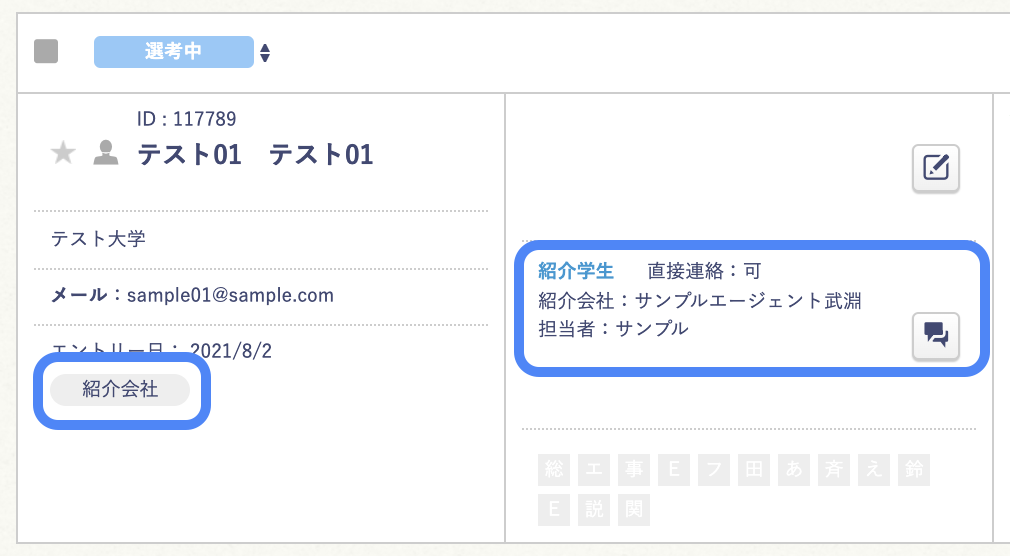Open applicant name テスト01 テスト01
1010x556 pixels.
pos(255,154)
